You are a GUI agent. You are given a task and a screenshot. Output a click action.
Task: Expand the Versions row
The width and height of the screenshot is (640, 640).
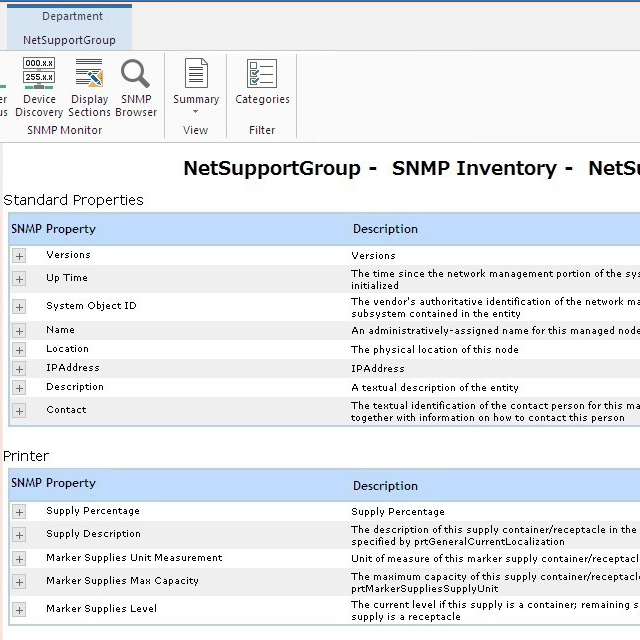pos(19,256)
